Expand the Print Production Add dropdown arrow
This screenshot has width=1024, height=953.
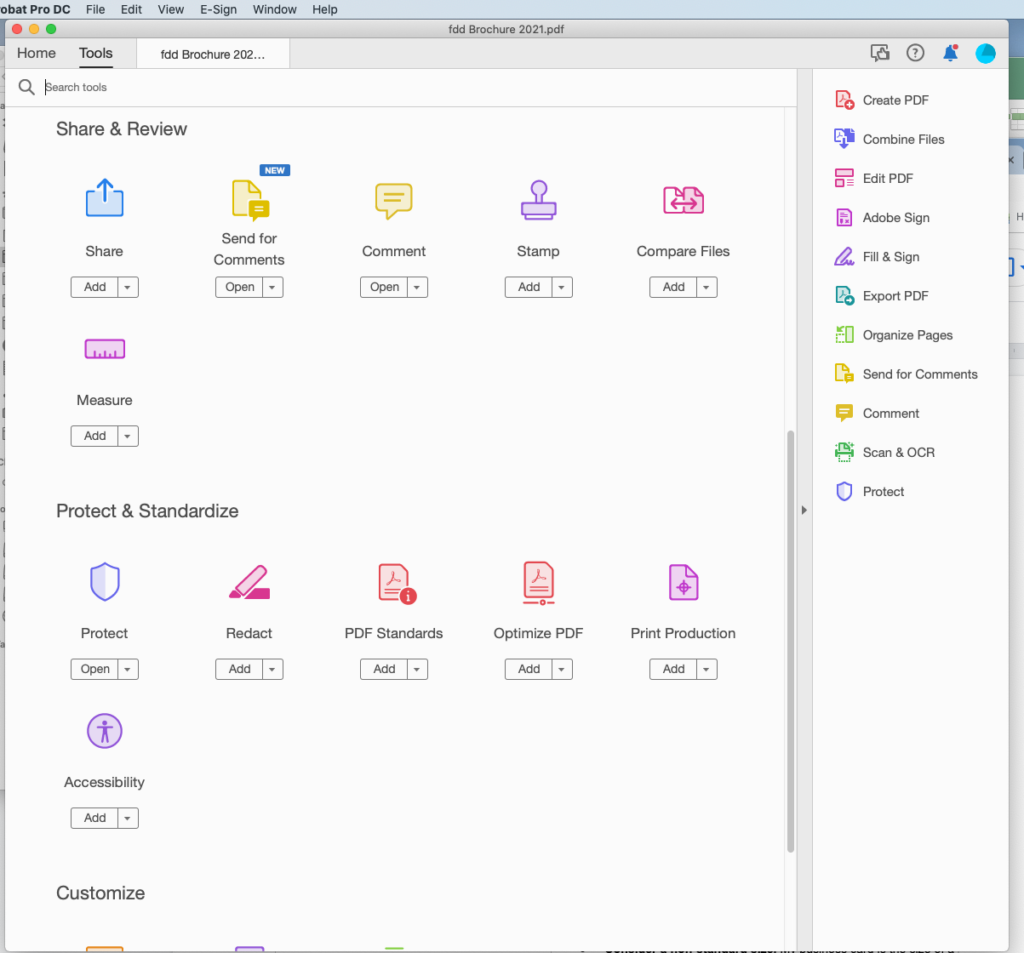tap(707, 670)
